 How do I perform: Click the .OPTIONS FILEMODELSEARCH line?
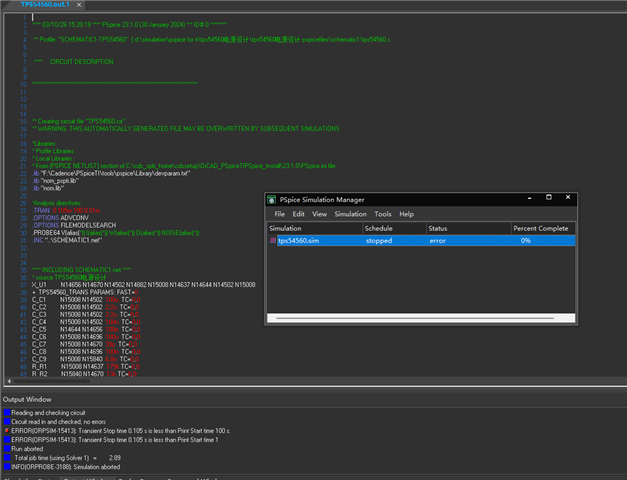tap(74, 225)
